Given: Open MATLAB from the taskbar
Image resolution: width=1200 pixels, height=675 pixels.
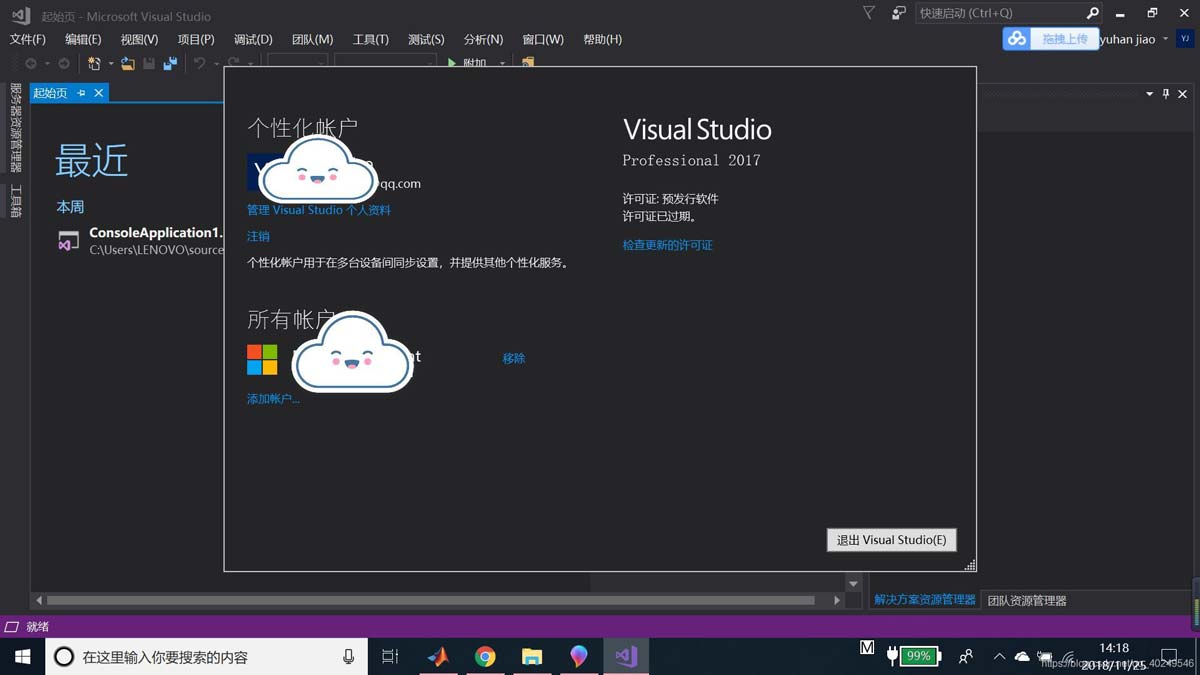Looking at the screenshot, I should click(x=438, y=657).
